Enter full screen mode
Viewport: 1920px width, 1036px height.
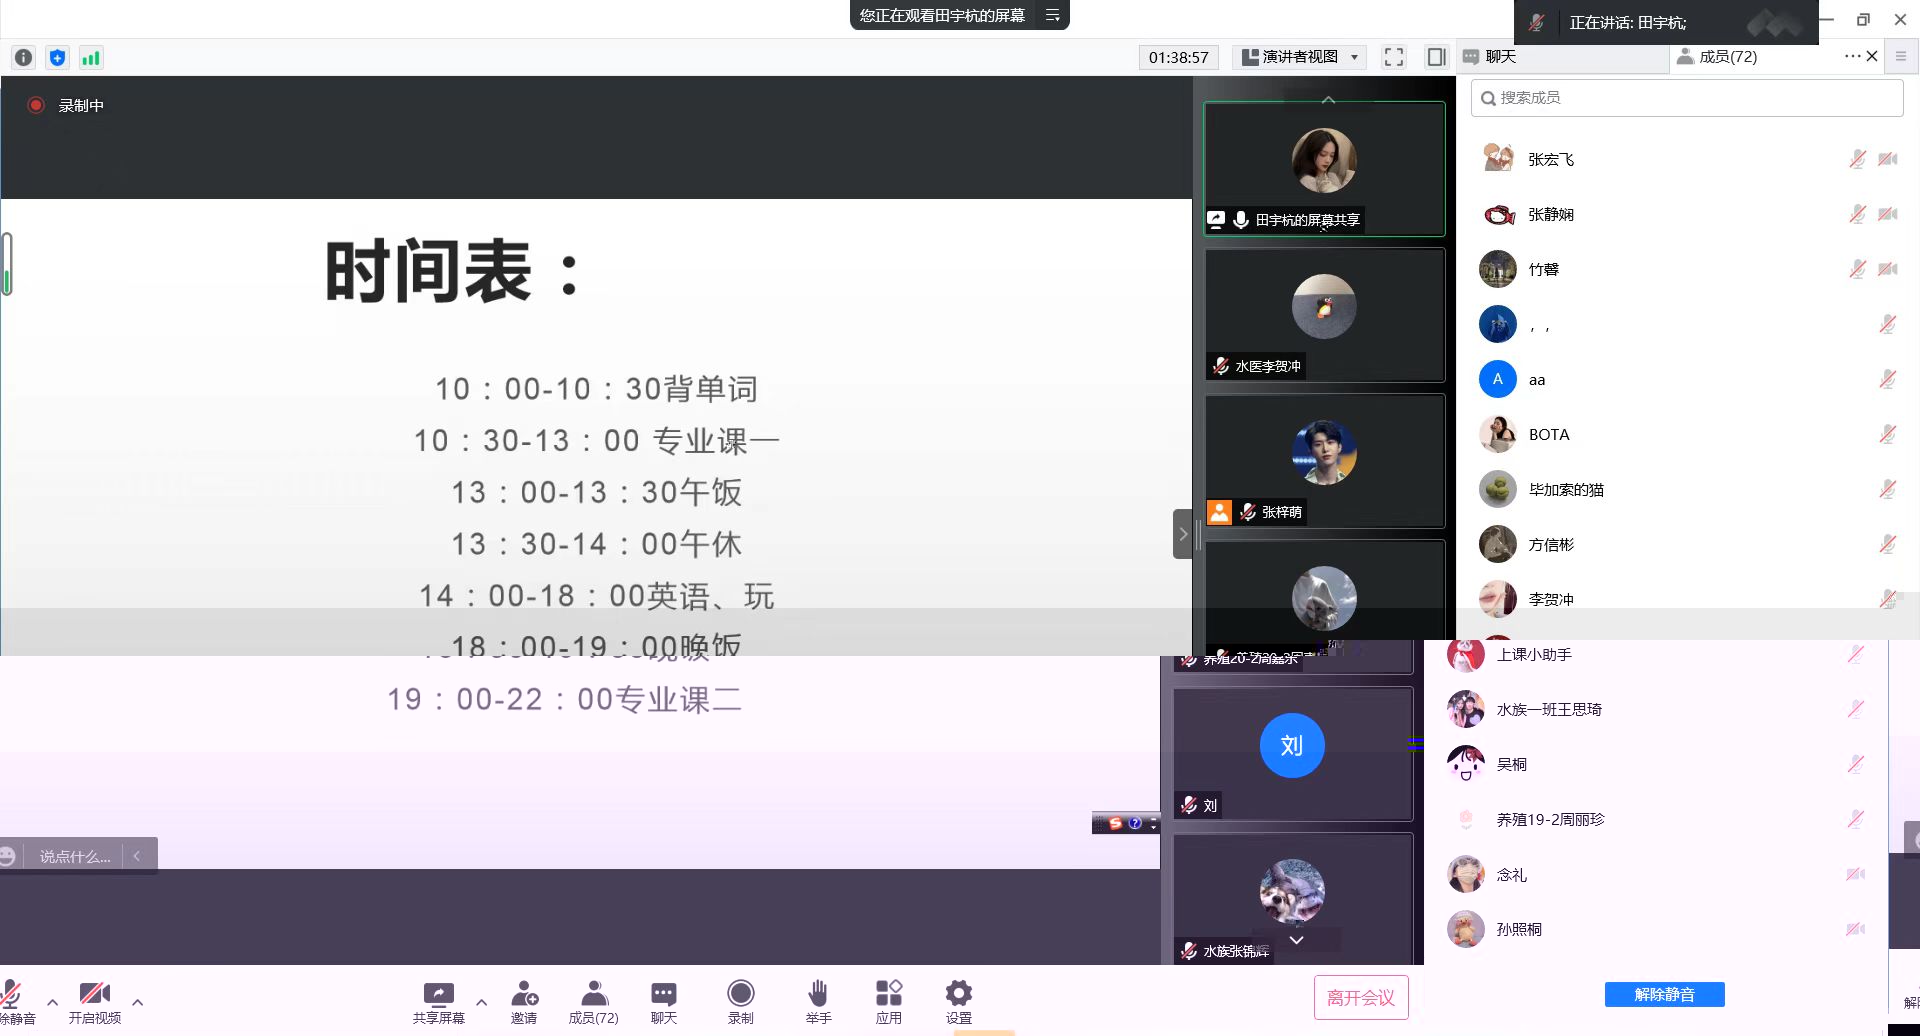(1394, 57)
